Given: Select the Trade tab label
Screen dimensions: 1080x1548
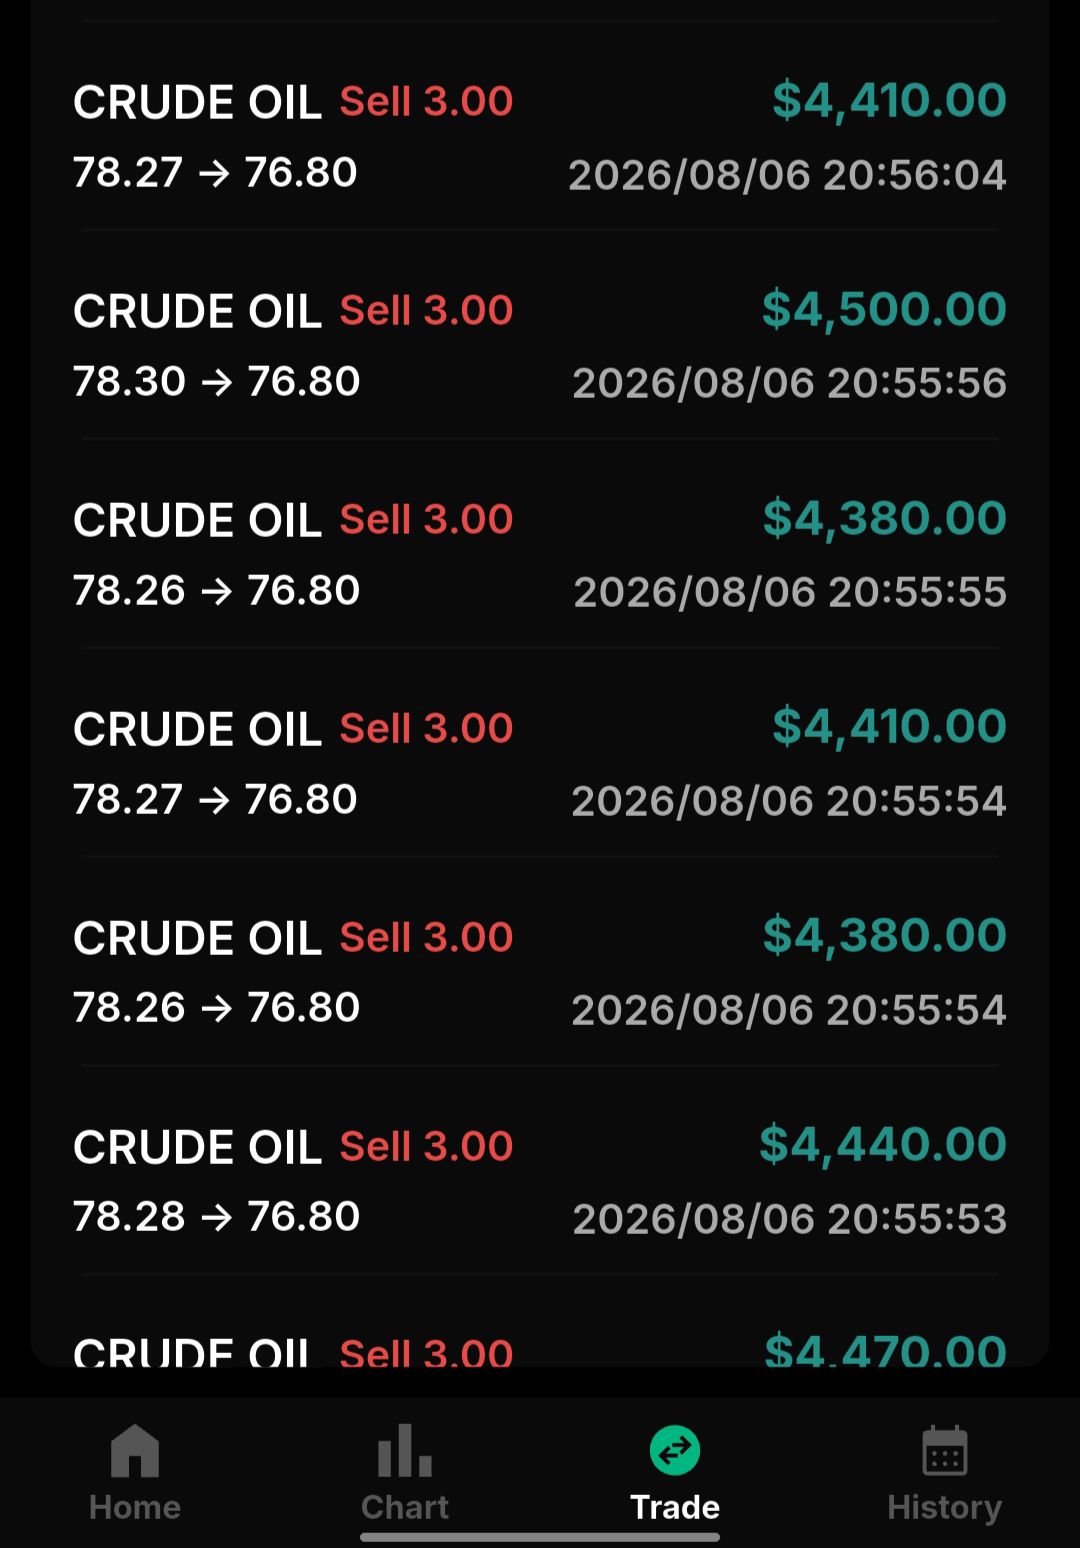Looking at the screenshot, I should (675, 1507).
